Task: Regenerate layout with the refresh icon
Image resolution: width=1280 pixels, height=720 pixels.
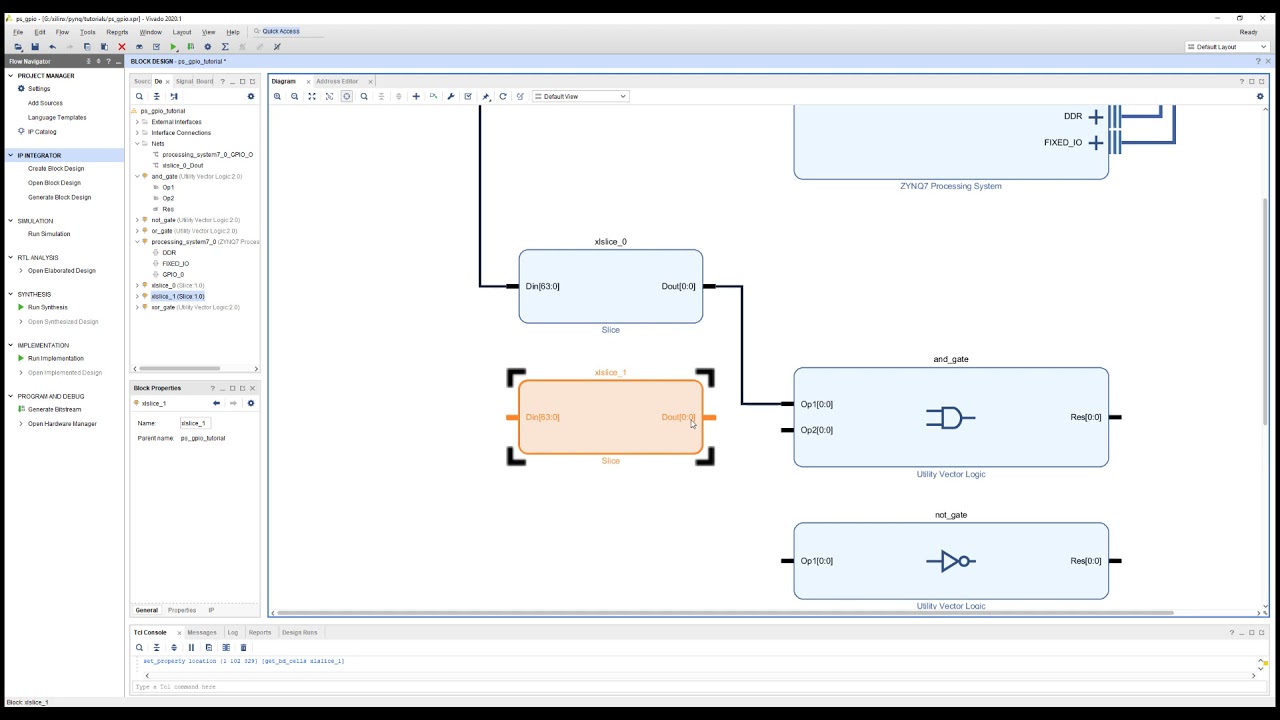Action: coord(503,96)
